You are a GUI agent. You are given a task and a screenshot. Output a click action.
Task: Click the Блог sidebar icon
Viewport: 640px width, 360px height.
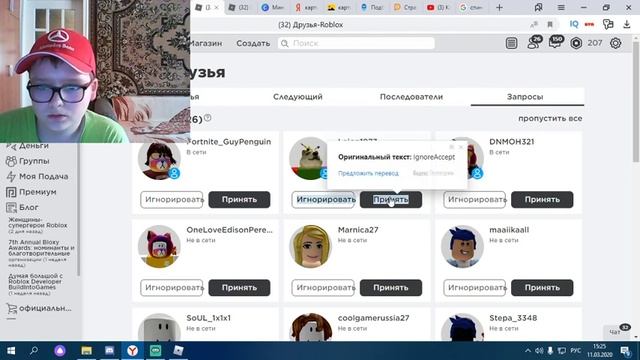11,207
